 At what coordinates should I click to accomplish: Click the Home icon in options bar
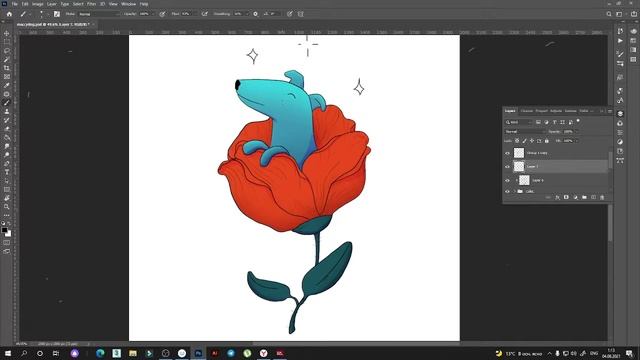[9, 14]
